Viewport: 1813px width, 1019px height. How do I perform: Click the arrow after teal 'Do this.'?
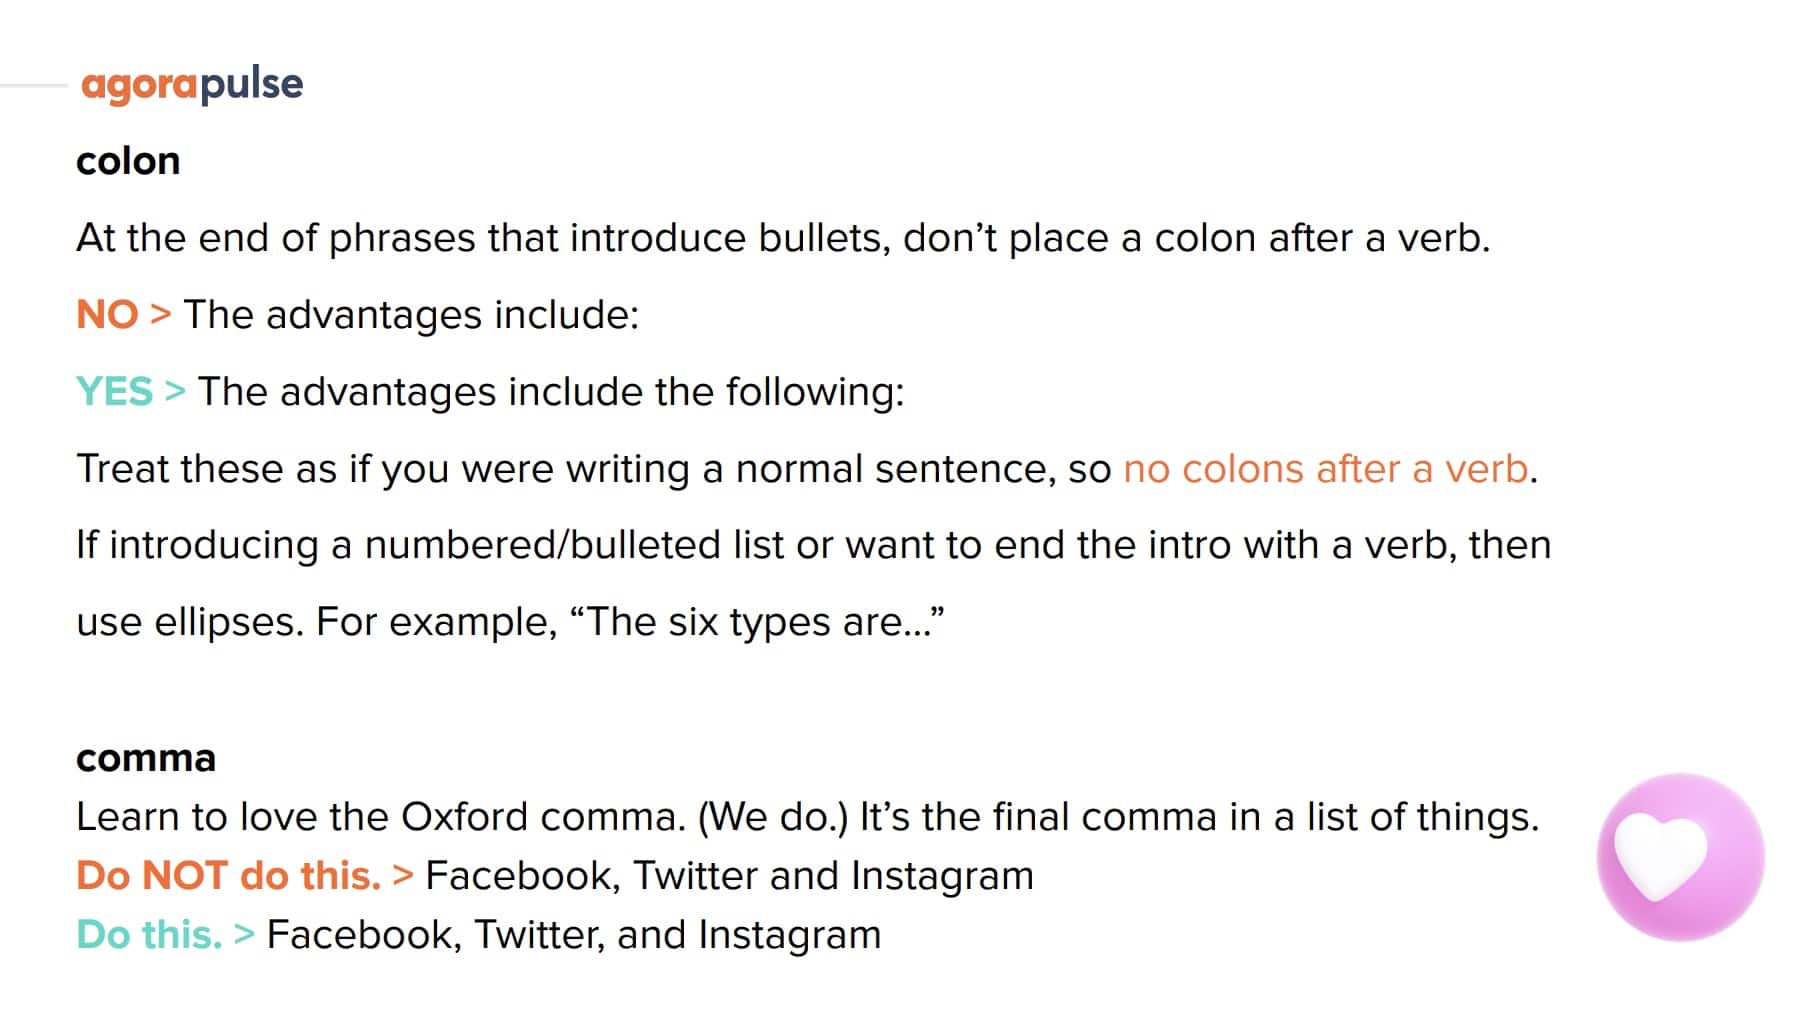(x=244, y=935)
